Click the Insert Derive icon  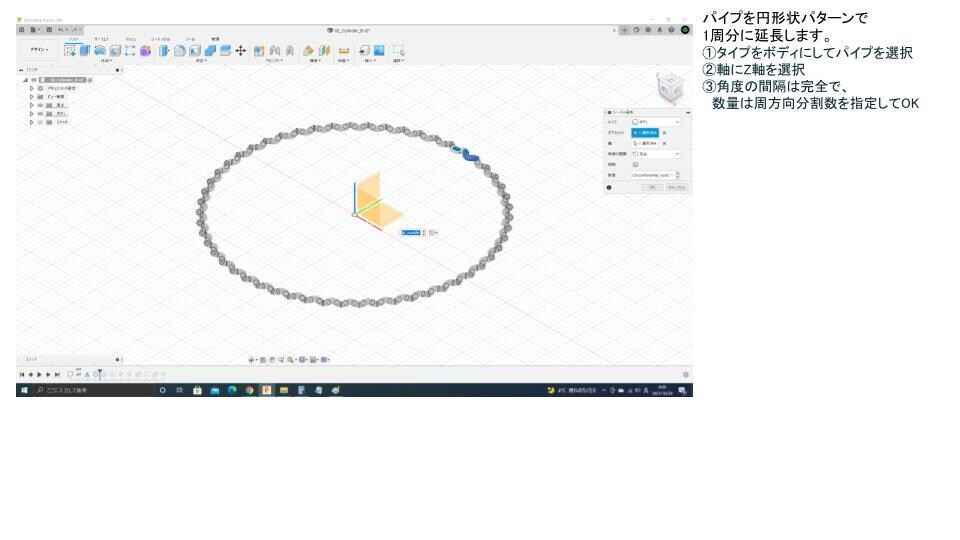tap(364, 50)
